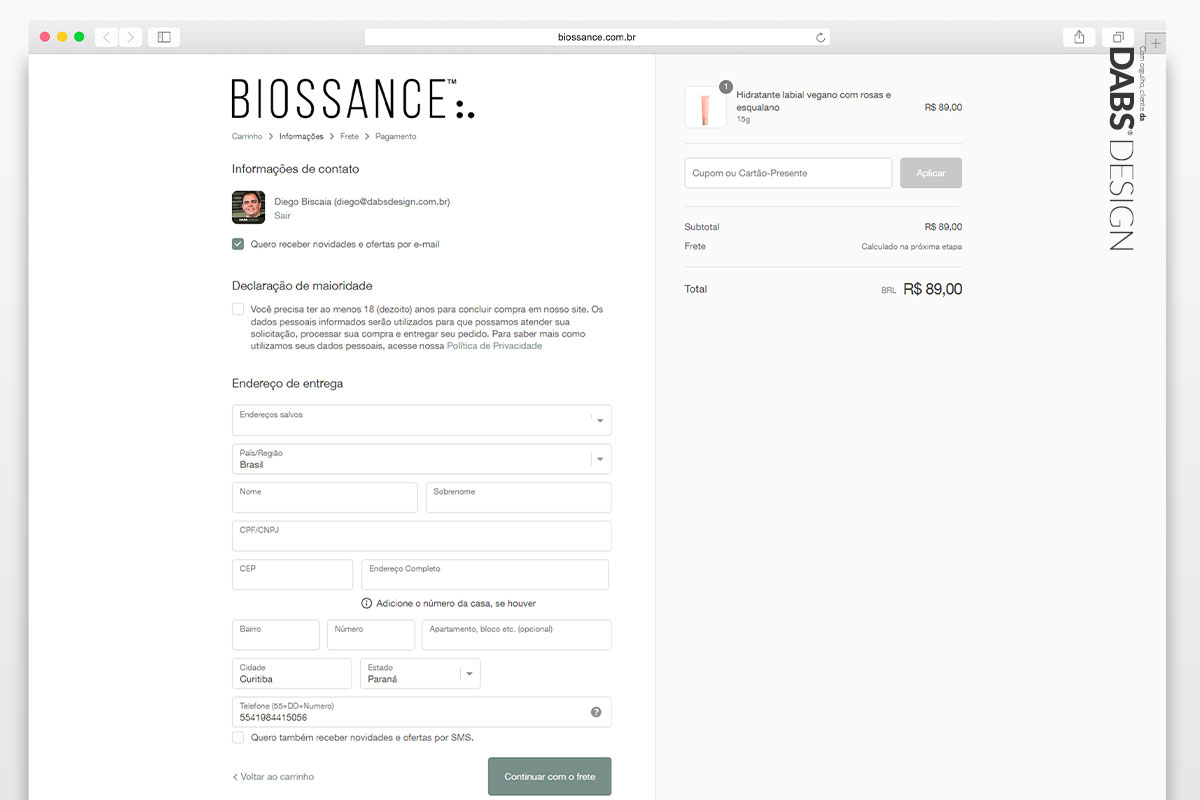Select the Frete breadcrumb step
The image size is (1200, 800).
click(x=349, y=136)
